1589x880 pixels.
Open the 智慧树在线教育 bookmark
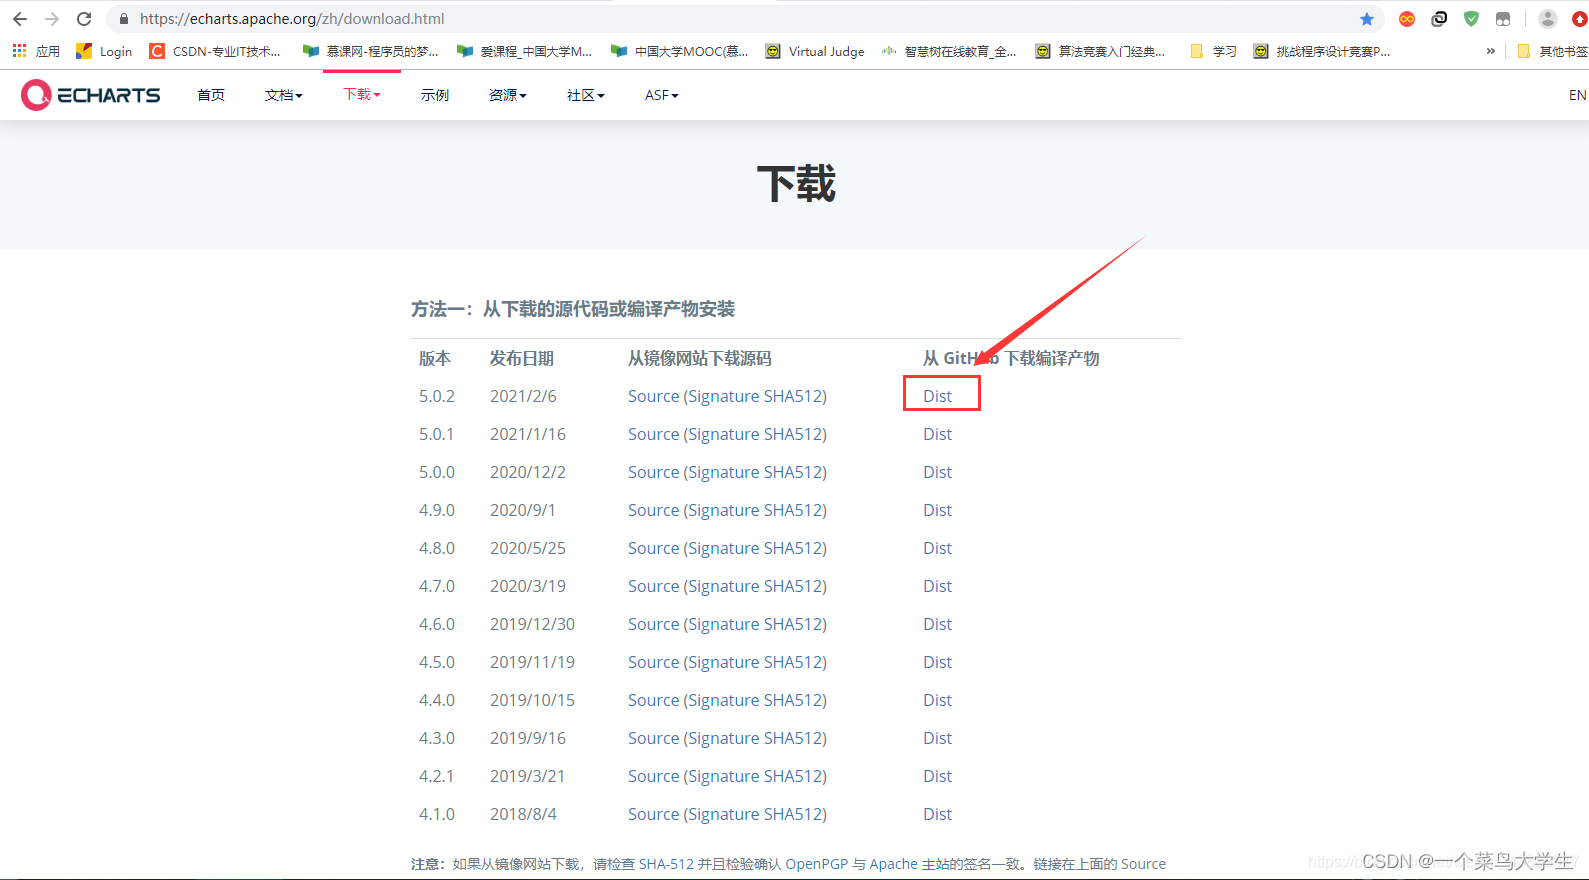[x=949, y=51]
